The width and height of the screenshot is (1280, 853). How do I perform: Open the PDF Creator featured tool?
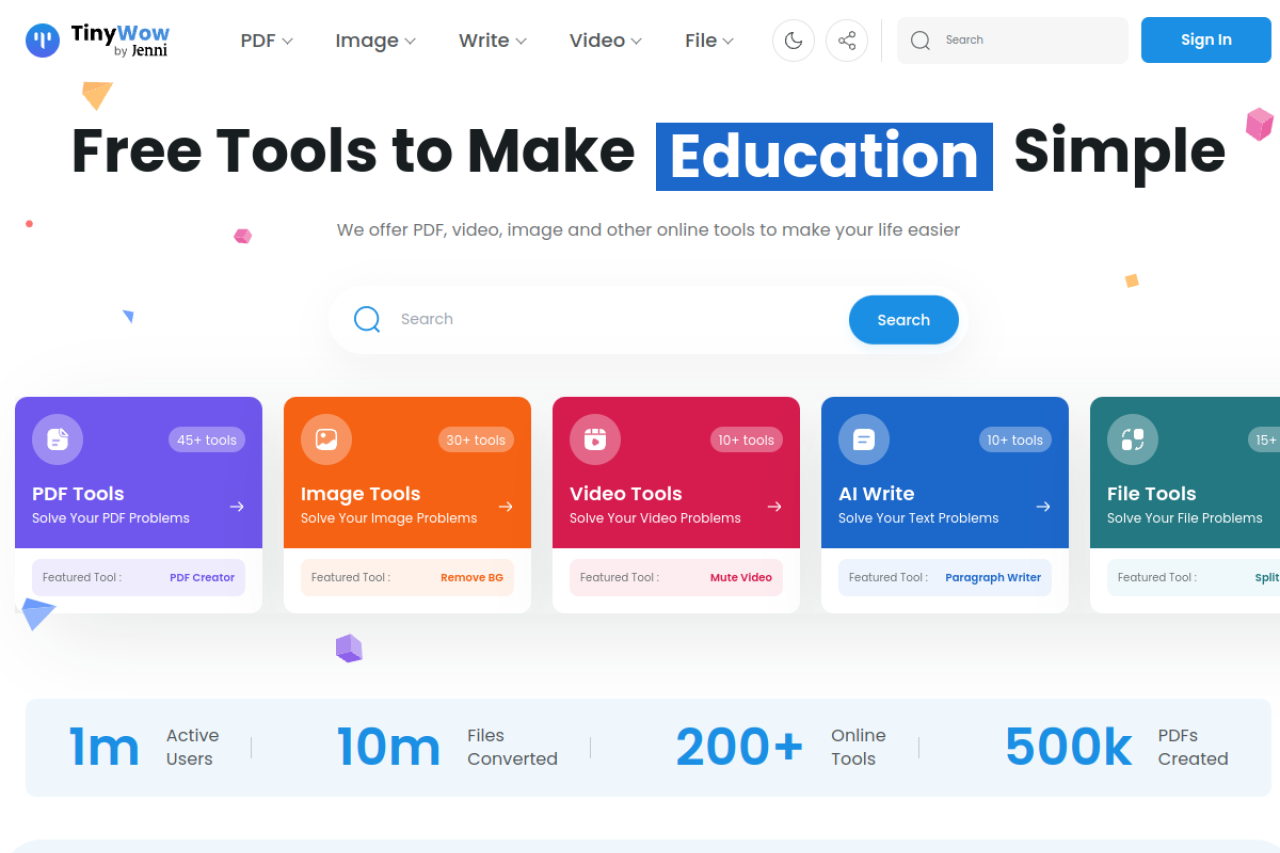pos(202,578)
